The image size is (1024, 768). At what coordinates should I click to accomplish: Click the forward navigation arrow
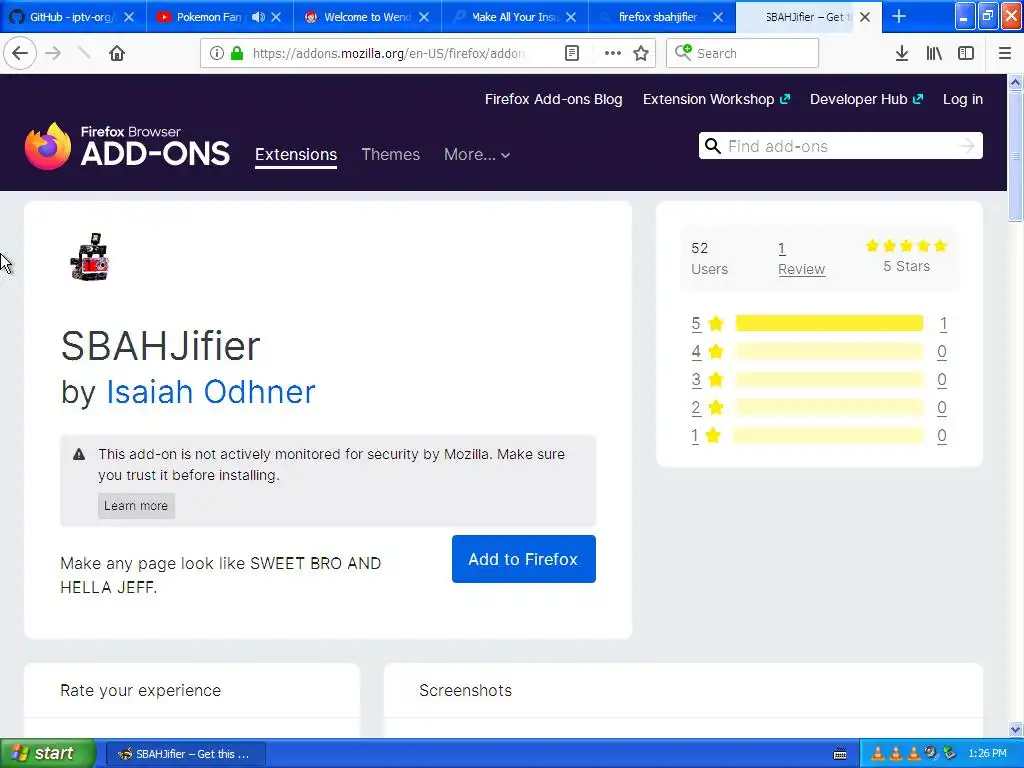pos(53,53)
